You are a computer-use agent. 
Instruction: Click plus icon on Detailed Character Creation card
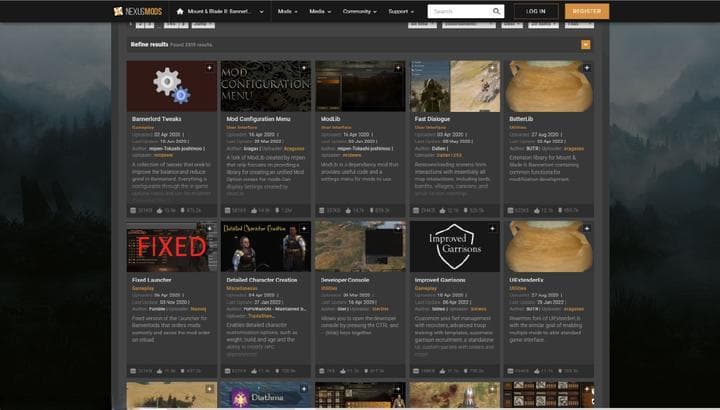(304, 228)
